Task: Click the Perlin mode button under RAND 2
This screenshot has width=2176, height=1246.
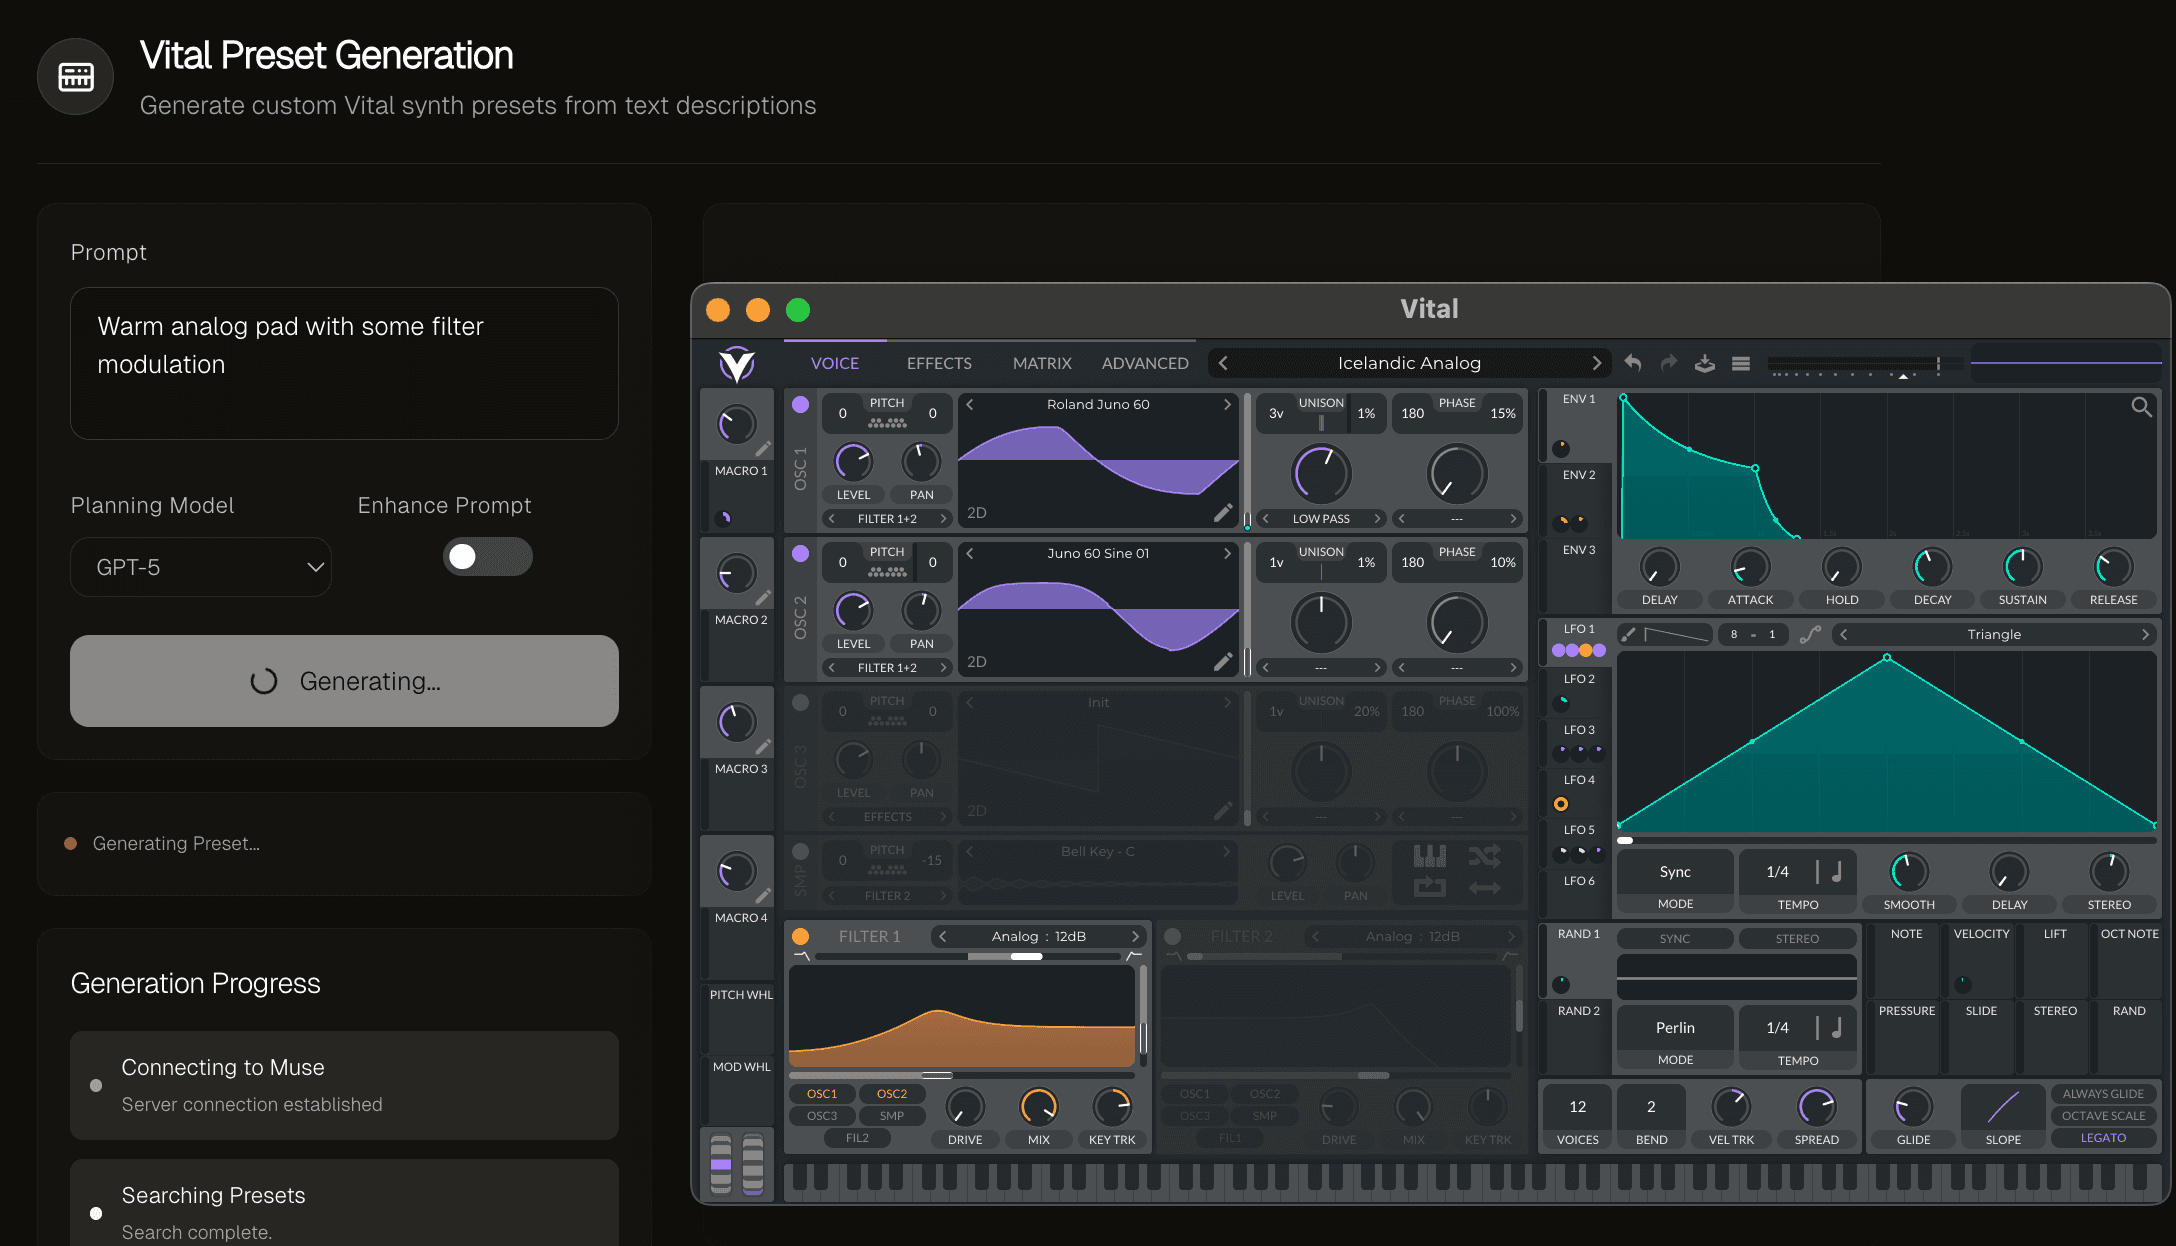Action: tap(1674, 1027)
